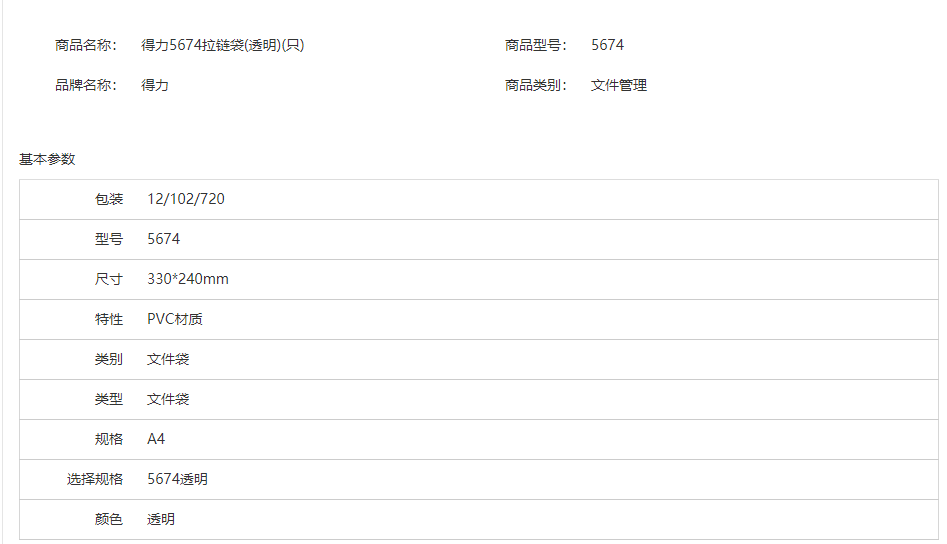
Task: Select 文件袋 value in 类别 row
Action: click(168, 359)
